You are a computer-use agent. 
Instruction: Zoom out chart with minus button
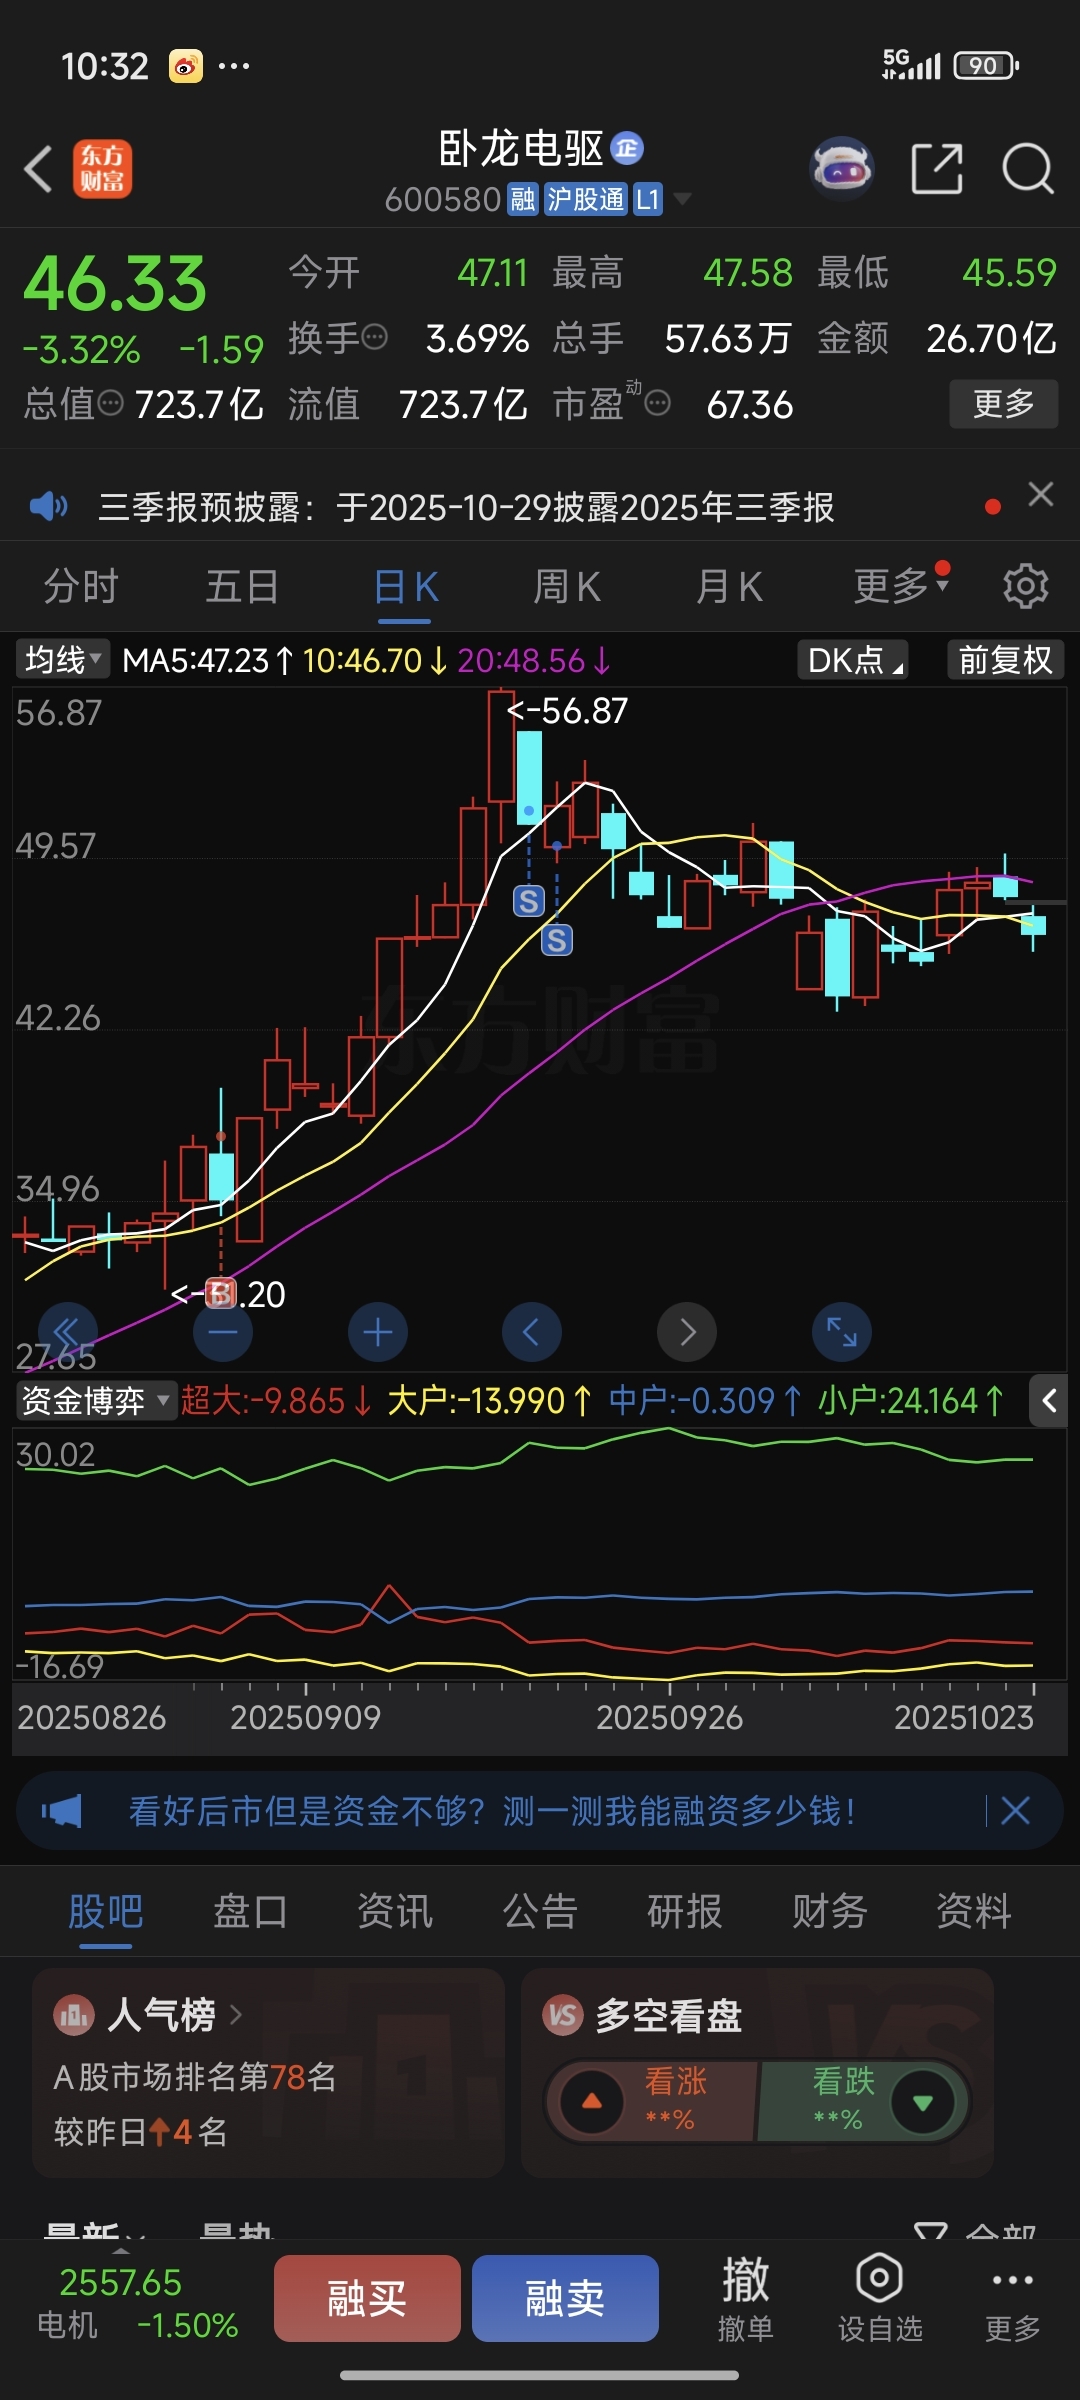[x=223, y=1332]
